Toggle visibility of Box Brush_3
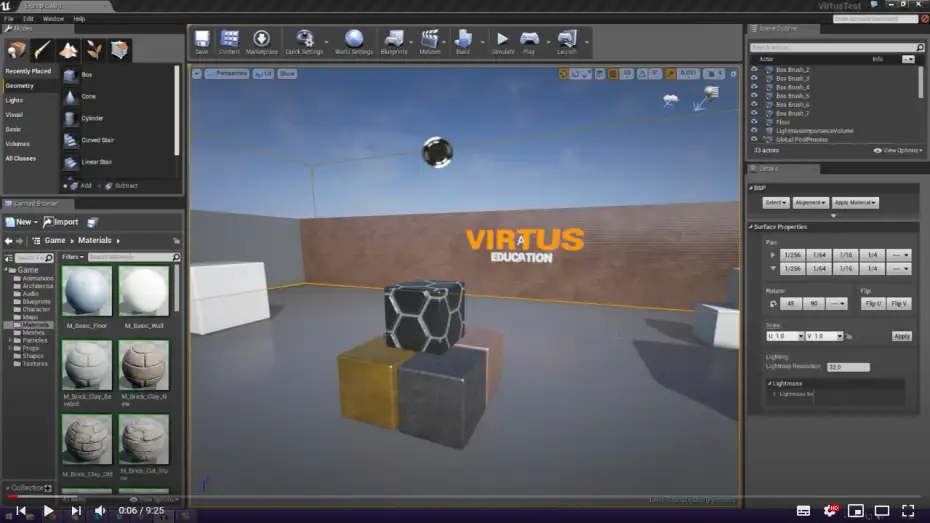This screenshot has width=930, height=523. coord(754,78)
